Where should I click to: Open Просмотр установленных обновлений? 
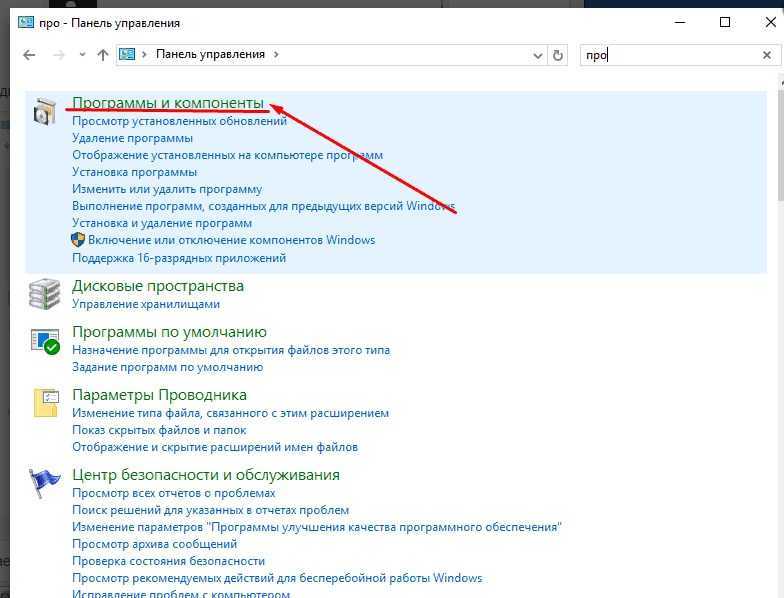[x=180, y=121]
